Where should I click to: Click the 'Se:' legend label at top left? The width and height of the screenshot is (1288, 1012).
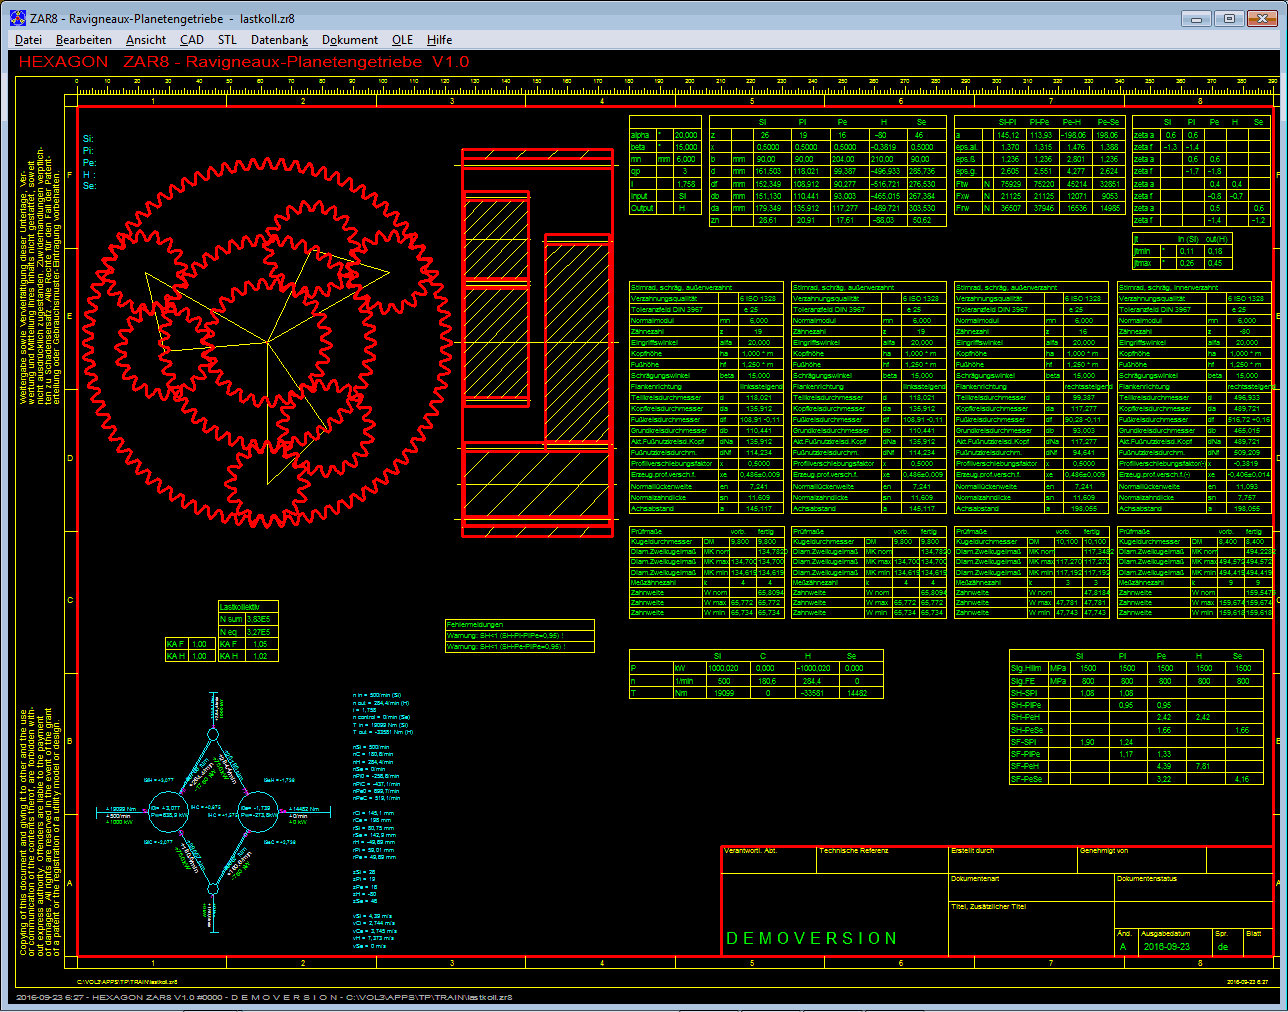tap(90, 187)
